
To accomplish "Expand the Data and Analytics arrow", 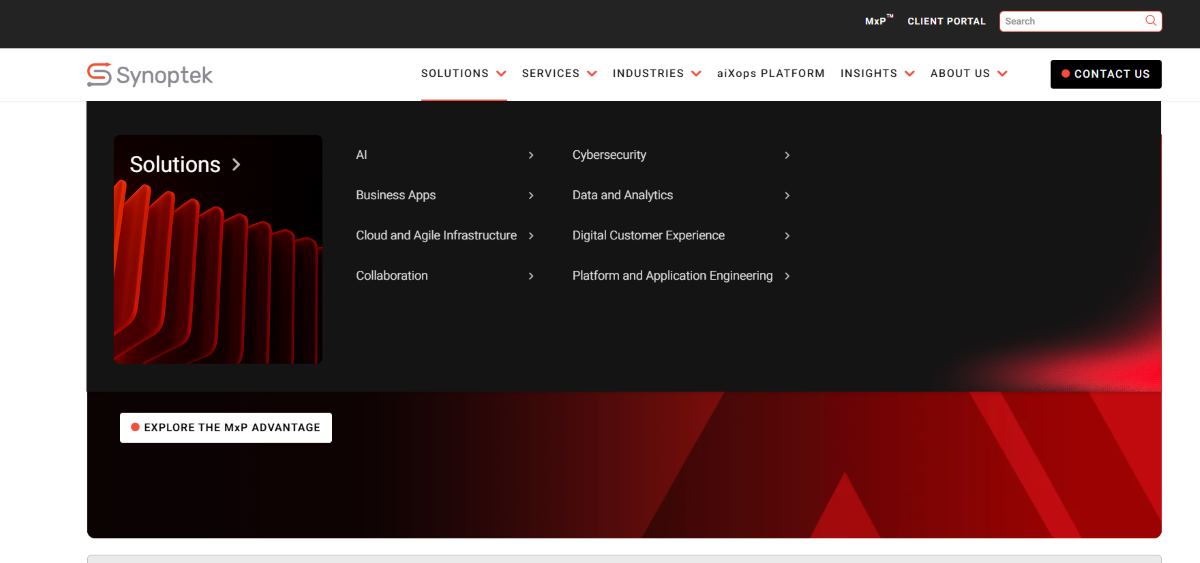I will point(787,195).
